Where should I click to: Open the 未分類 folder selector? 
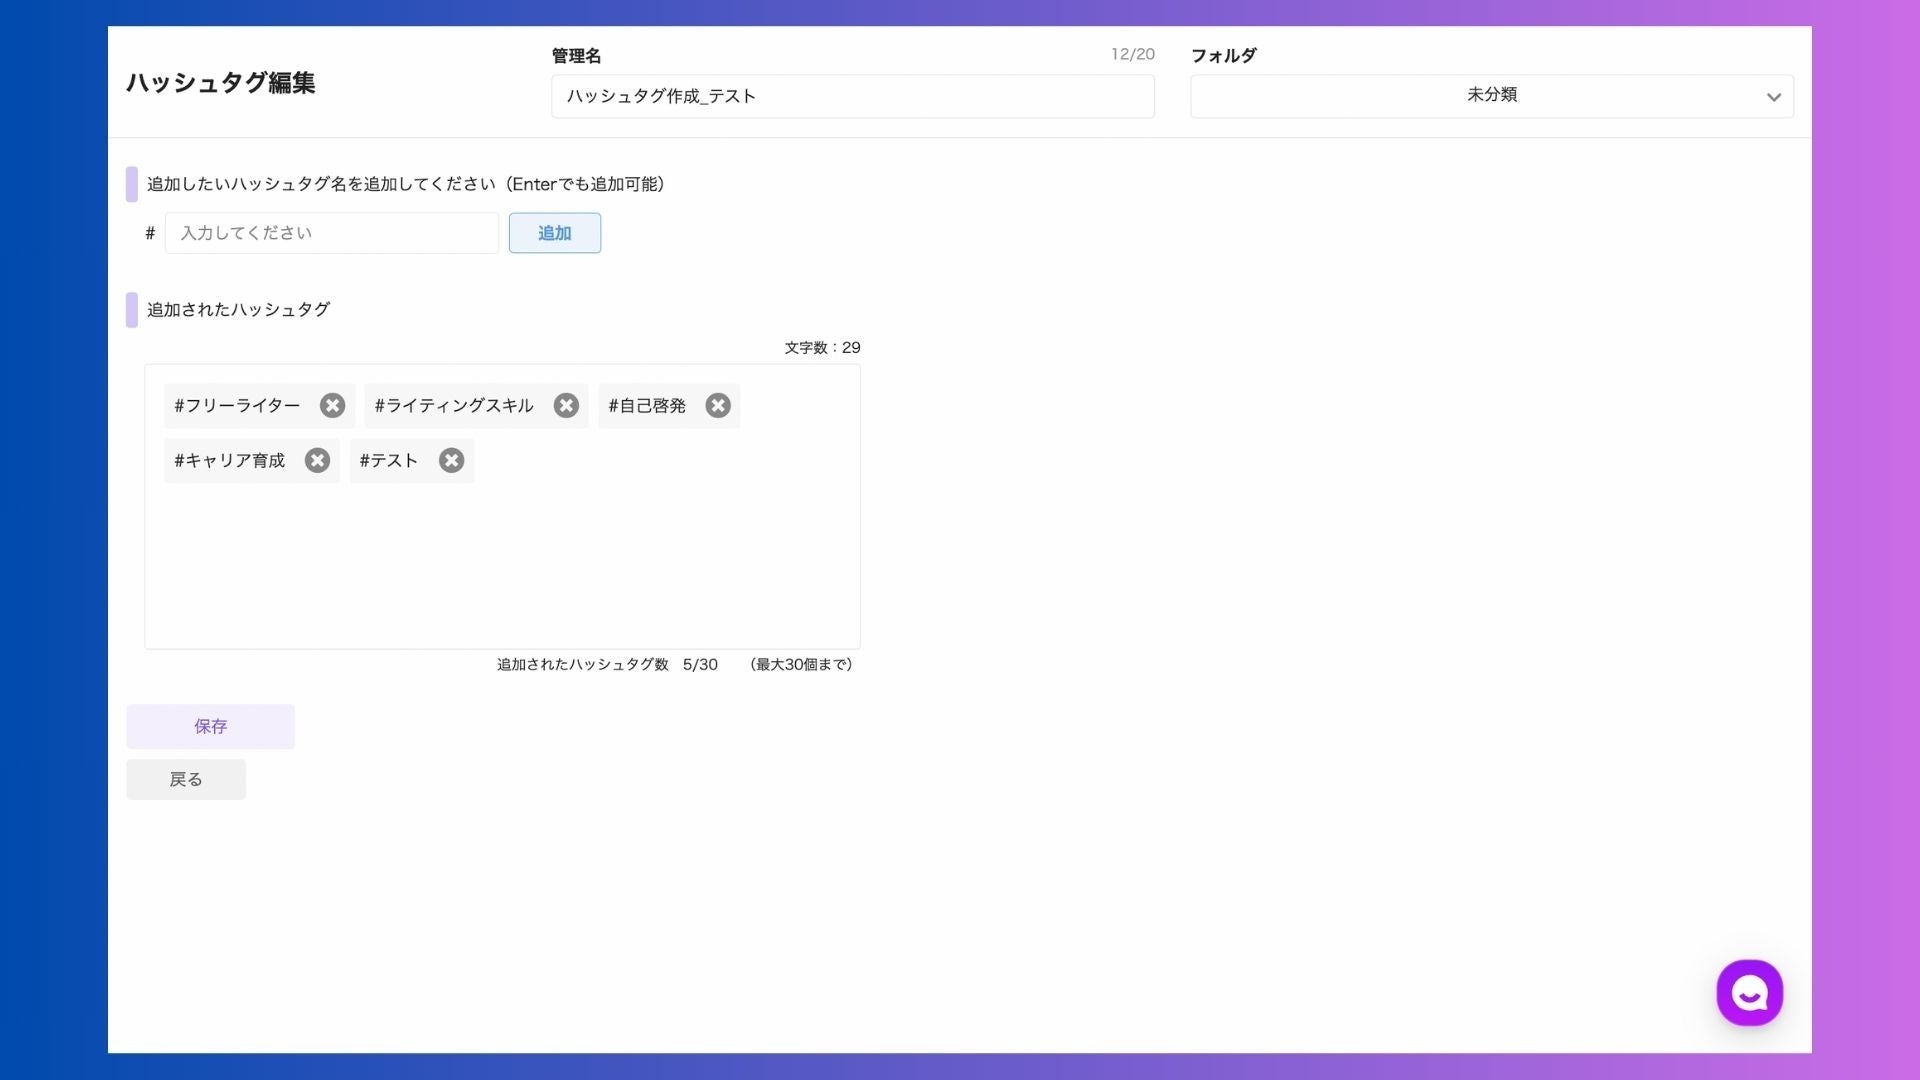click(x=1490, y=96)
